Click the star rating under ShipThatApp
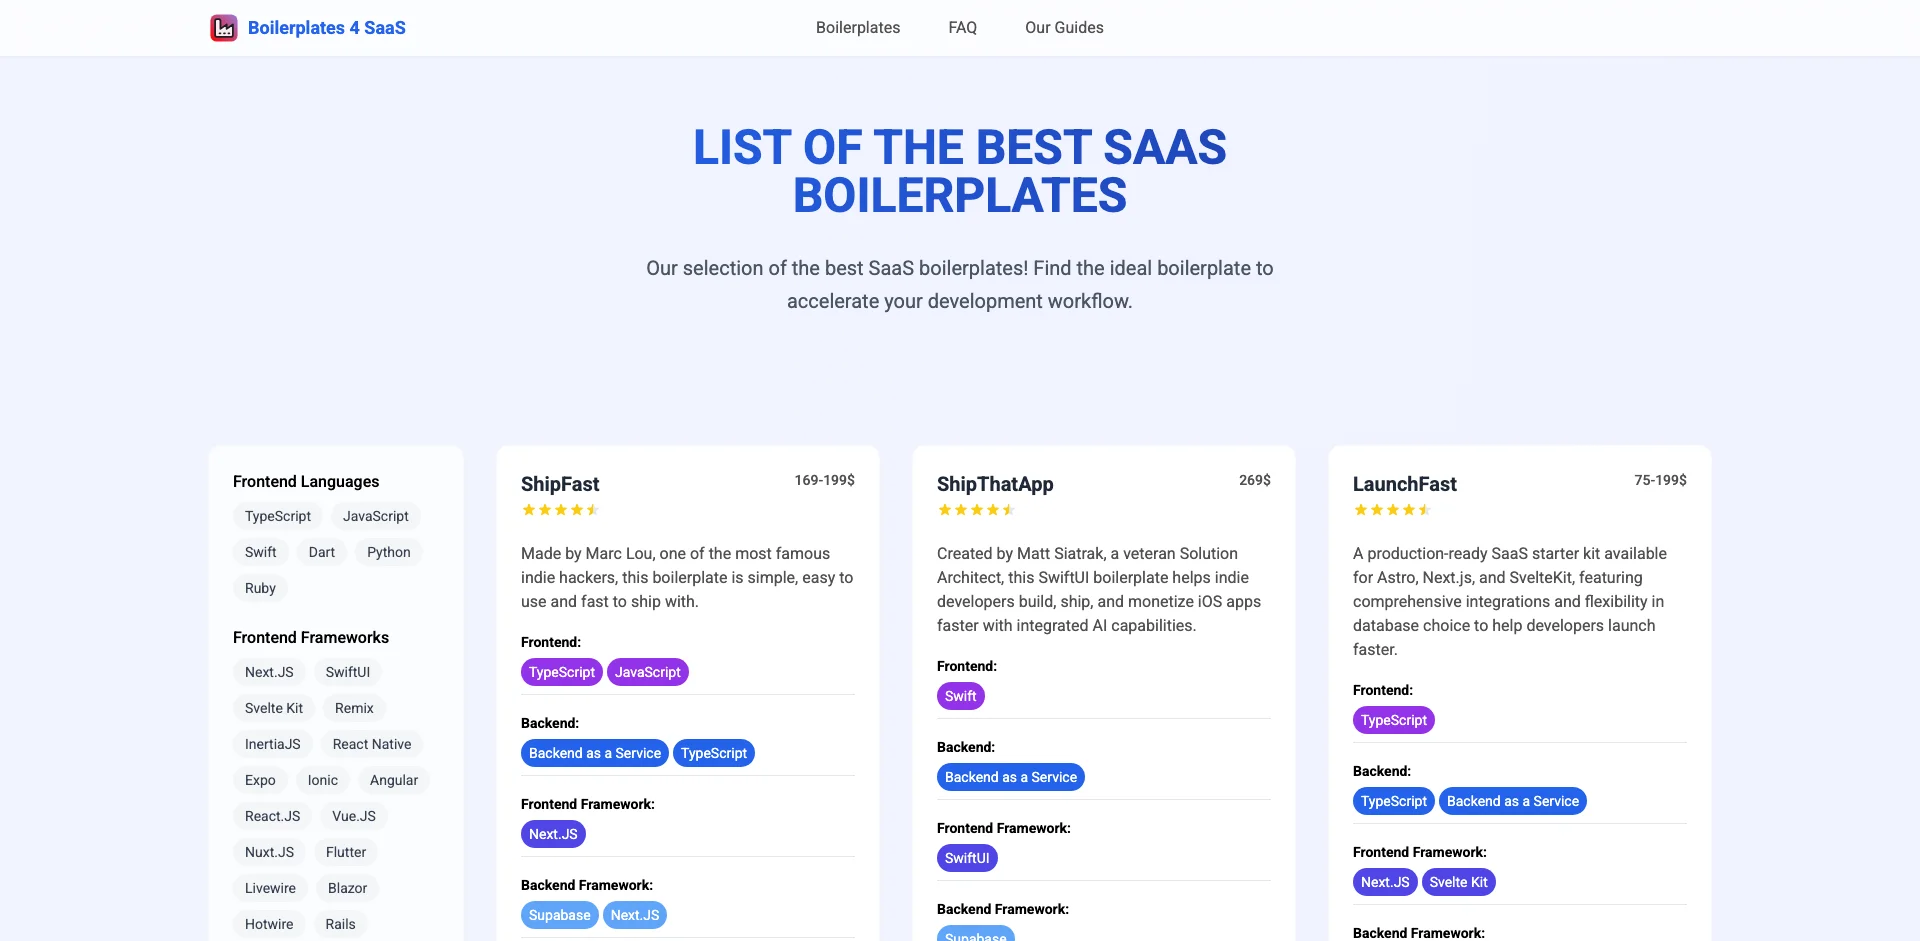Viewport: 1920px width, 941px height. coord(976,509)
